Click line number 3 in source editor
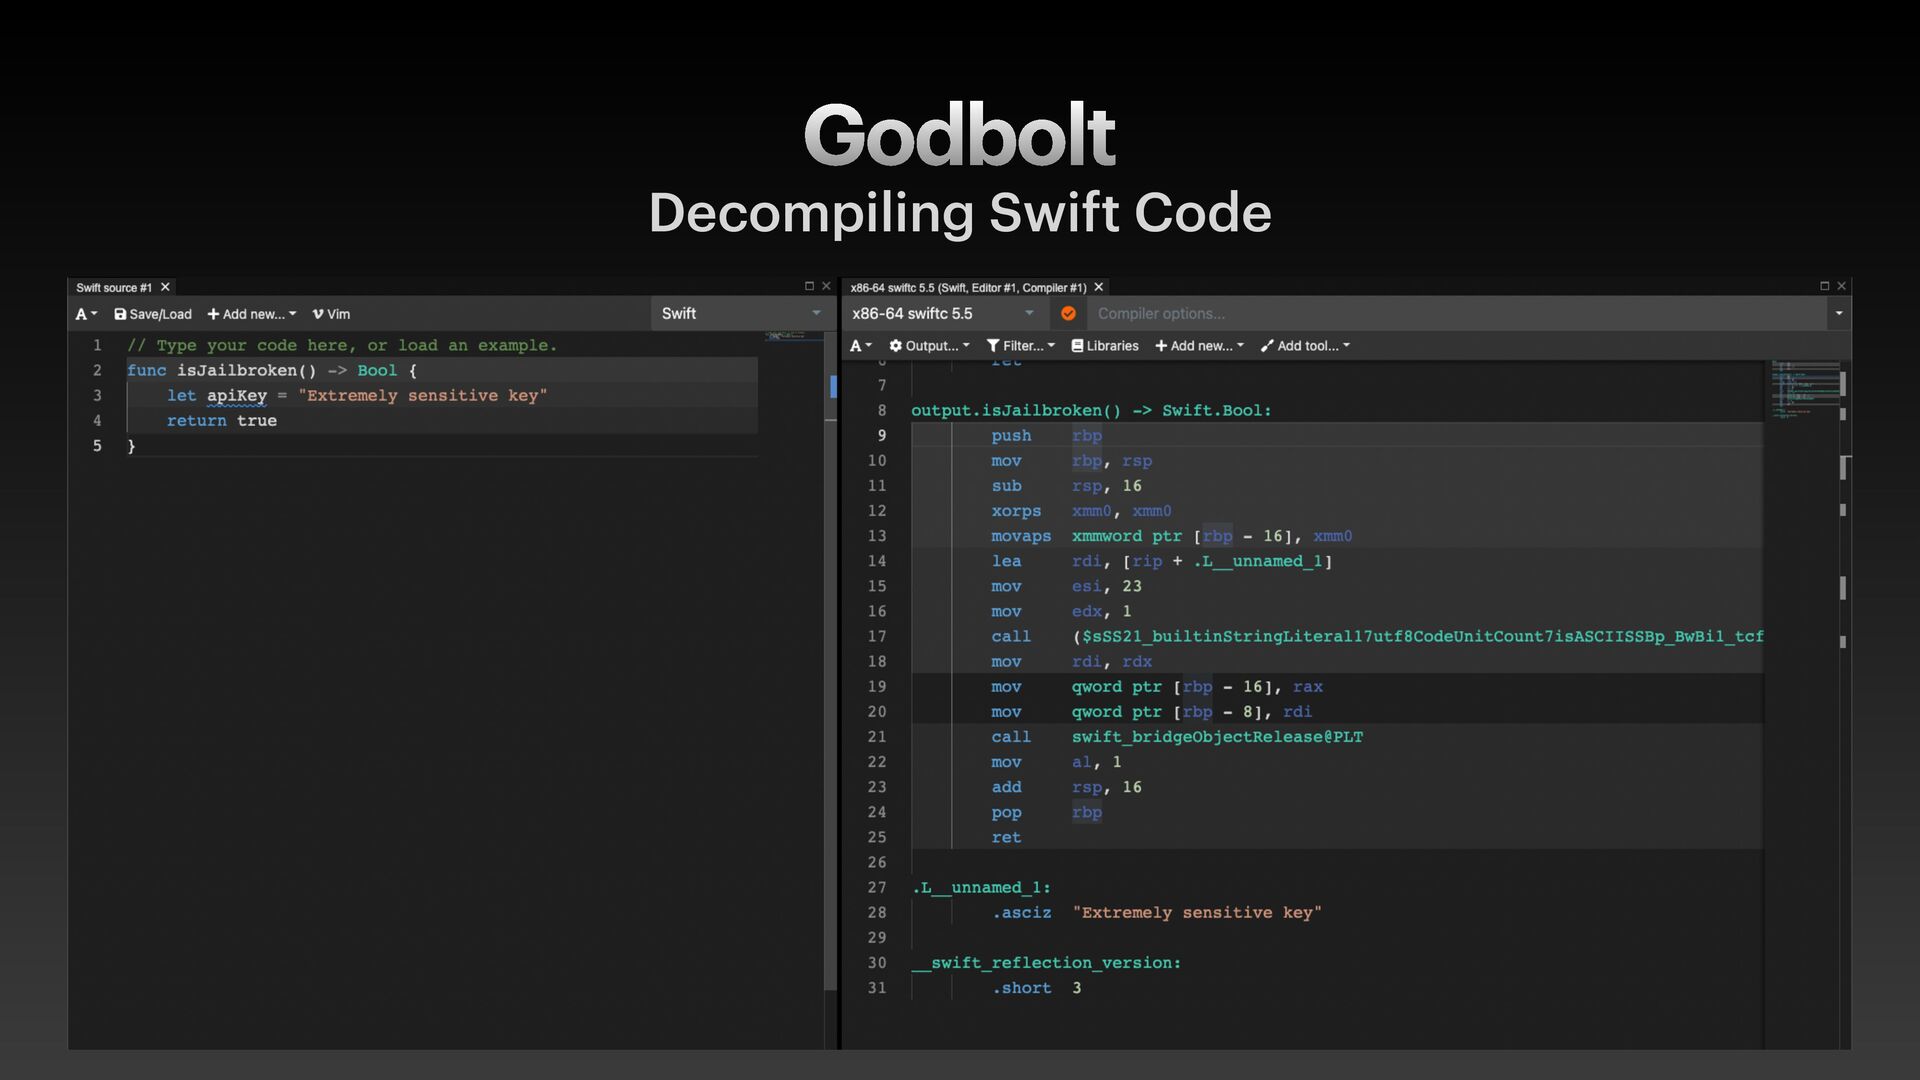Viewport: 1920px width, 1080px height. 97,396
